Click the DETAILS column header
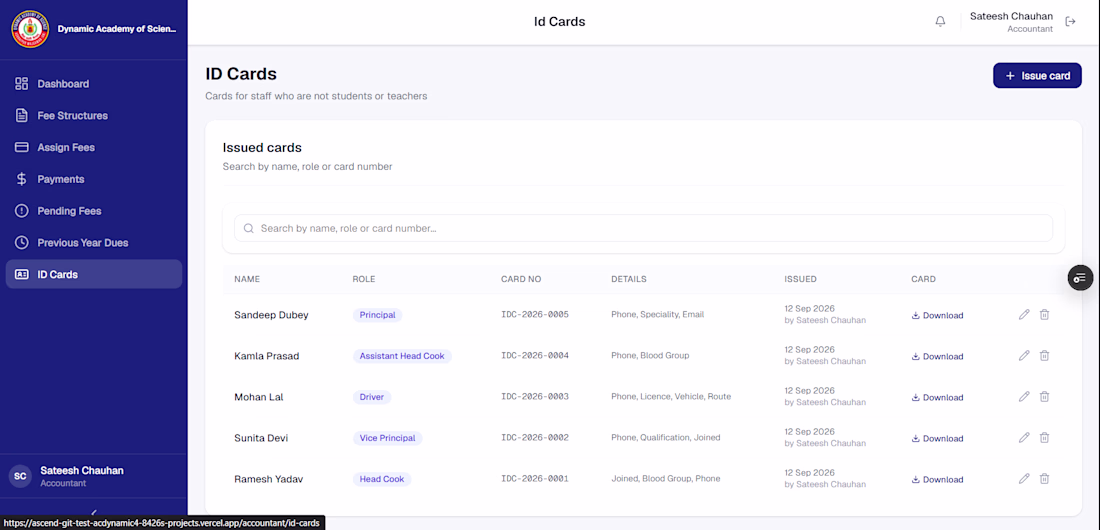Image resolution: width=1100 pixels, height=530 pixels. pos(629,279)
